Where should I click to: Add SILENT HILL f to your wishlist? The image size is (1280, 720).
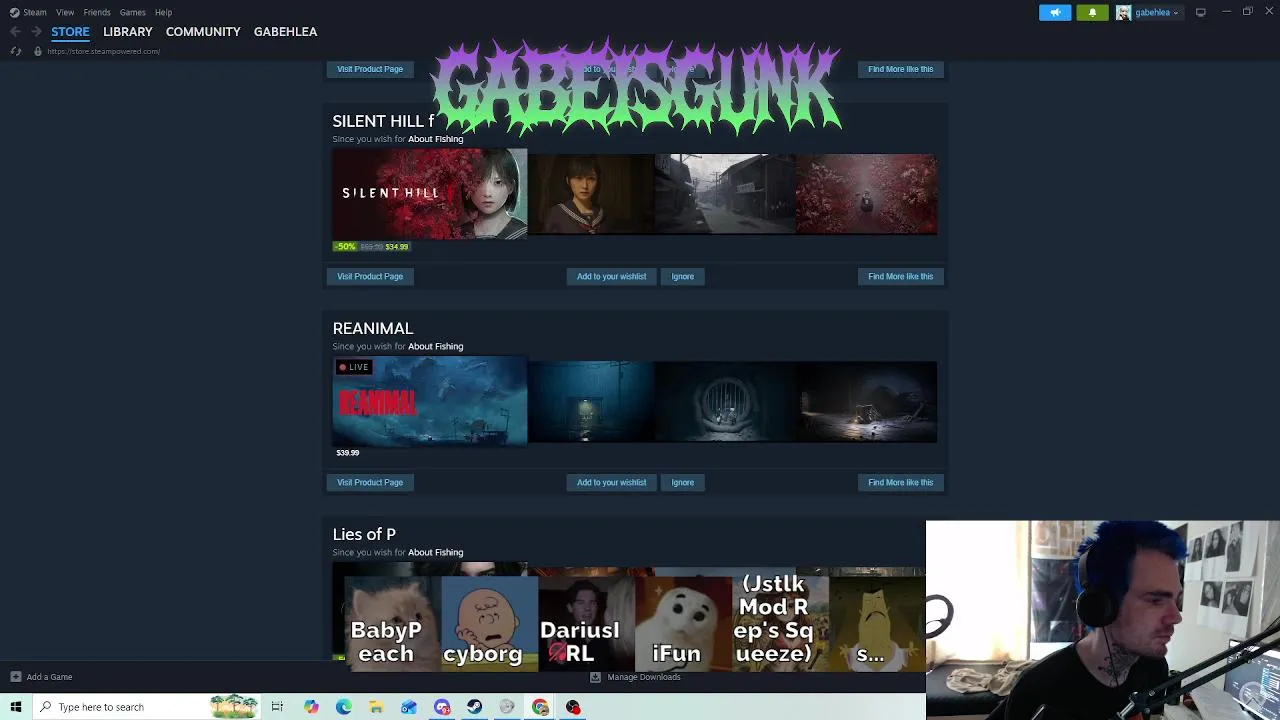611,276
